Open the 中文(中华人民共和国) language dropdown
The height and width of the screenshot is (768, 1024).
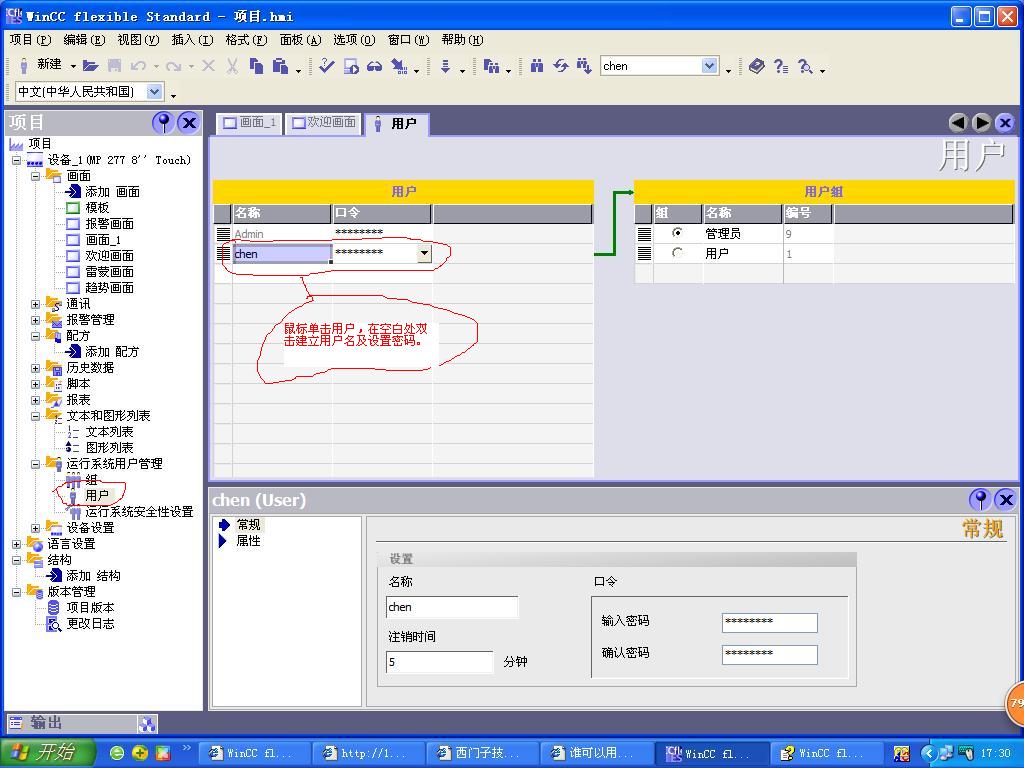pyautogui.click(x=154, y=91)
